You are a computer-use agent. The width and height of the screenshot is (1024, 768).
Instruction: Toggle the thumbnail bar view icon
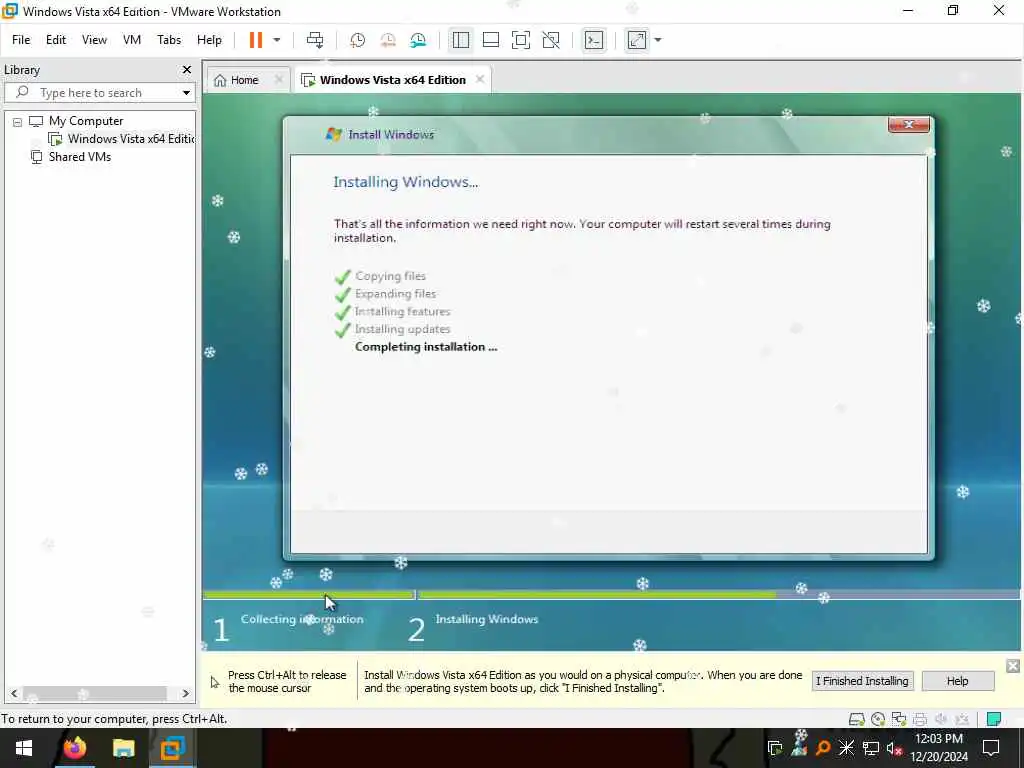point(490,40)
